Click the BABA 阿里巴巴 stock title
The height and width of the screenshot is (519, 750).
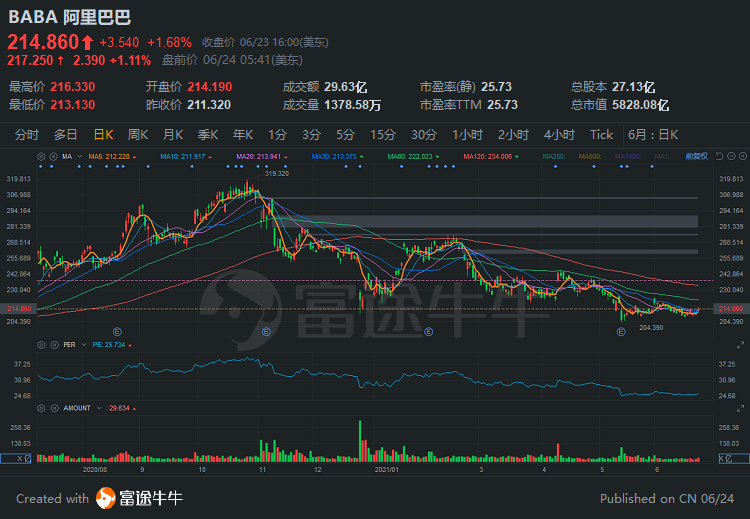(70, 17)
